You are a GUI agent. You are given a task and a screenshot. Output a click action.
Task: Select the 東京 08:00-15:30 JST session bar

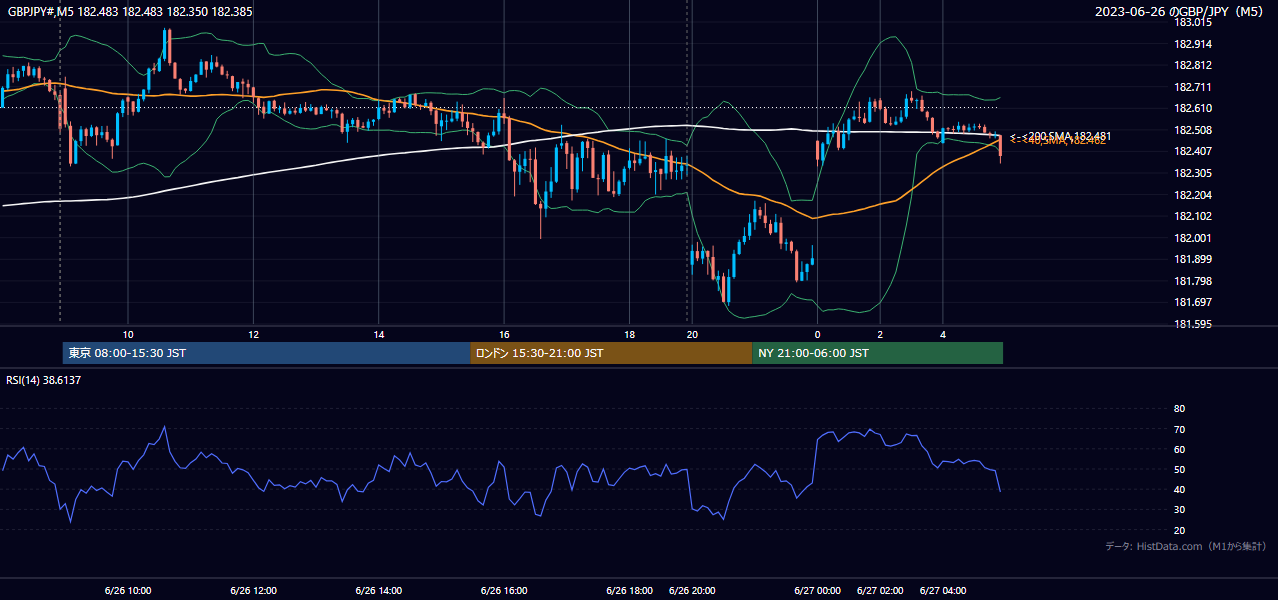pos(266,353)
